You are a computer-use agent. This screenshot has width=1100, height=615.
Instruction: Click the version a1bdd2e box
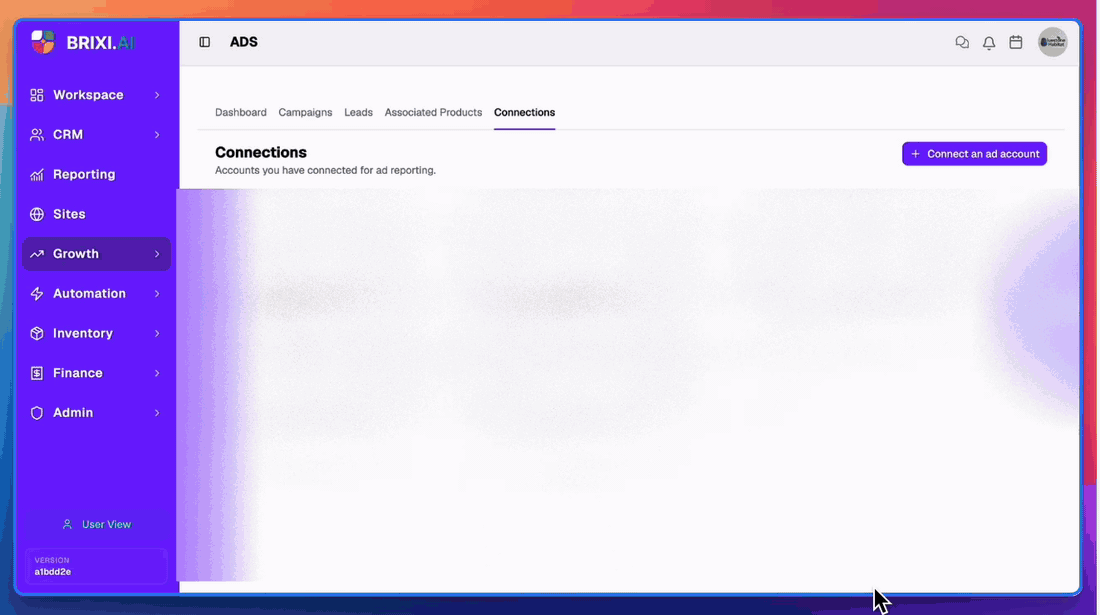tap(96, 566)
